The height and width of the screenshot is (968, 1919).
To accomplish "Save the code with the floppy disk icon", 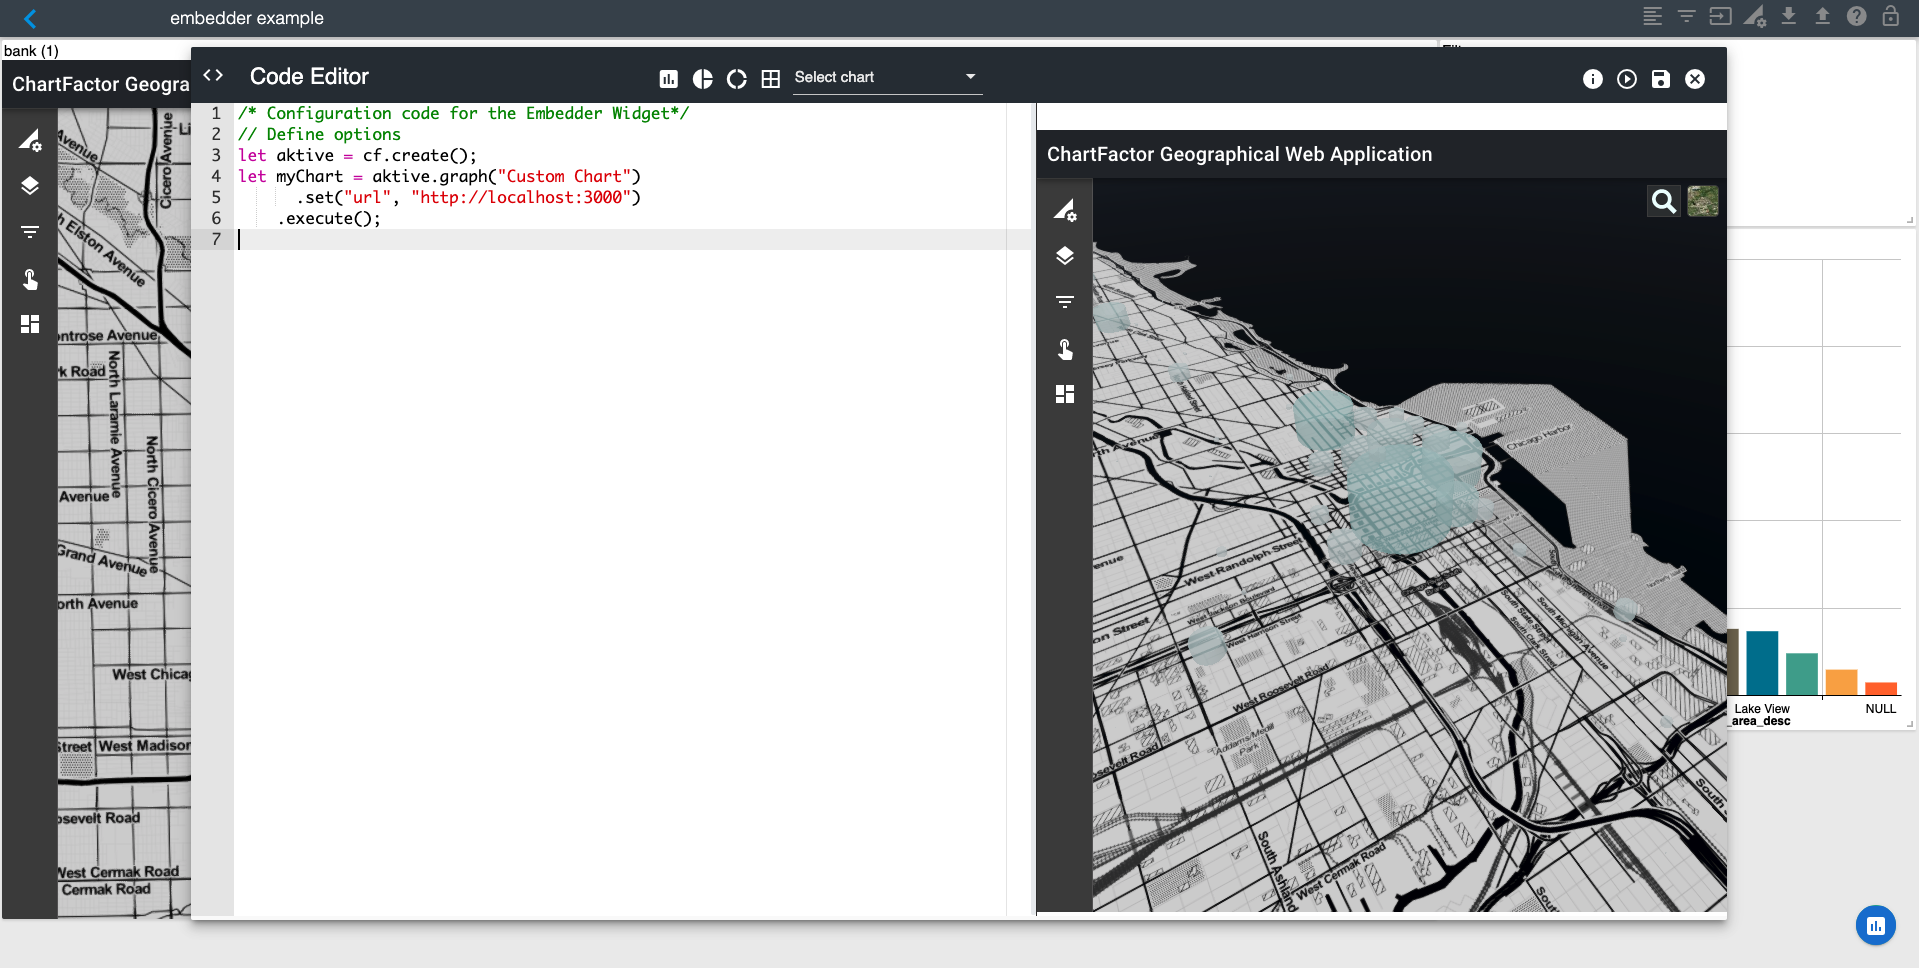I will pyautogui.click(x=1661, y=79).
